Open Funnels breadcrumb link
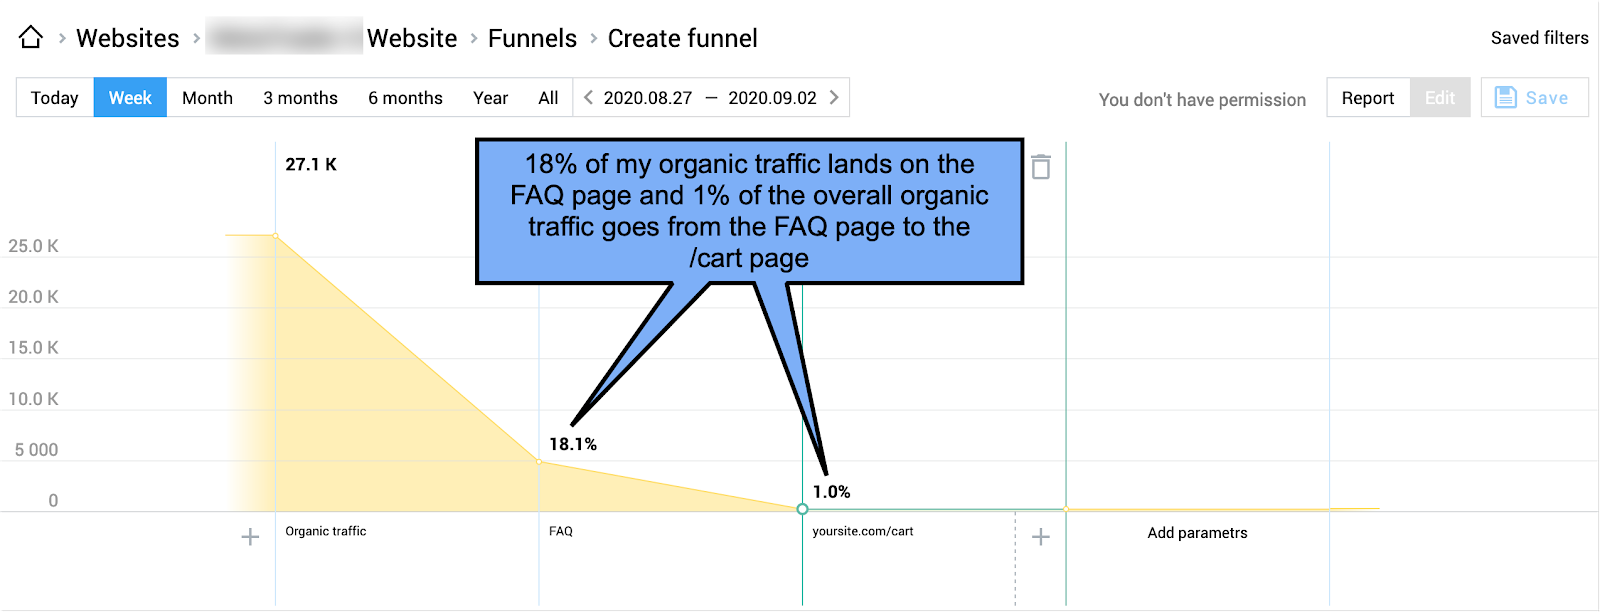 (532, 38)
